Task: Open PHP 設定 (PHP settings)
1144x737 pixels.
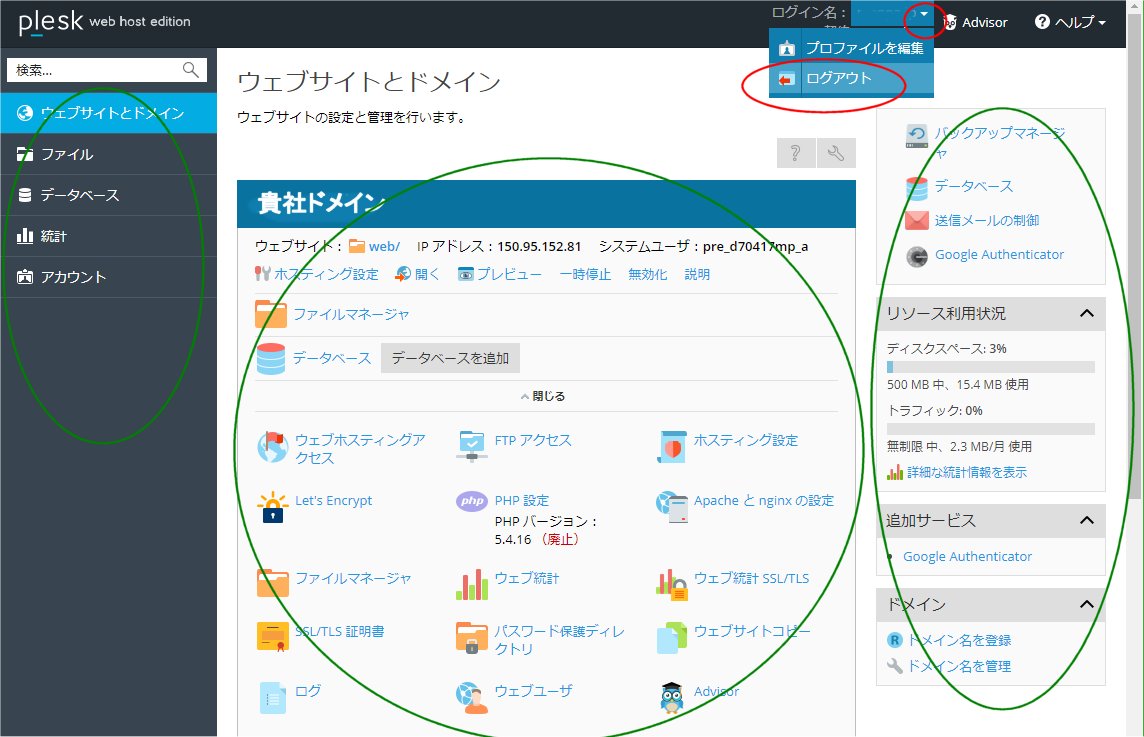Action: [521, 501]
